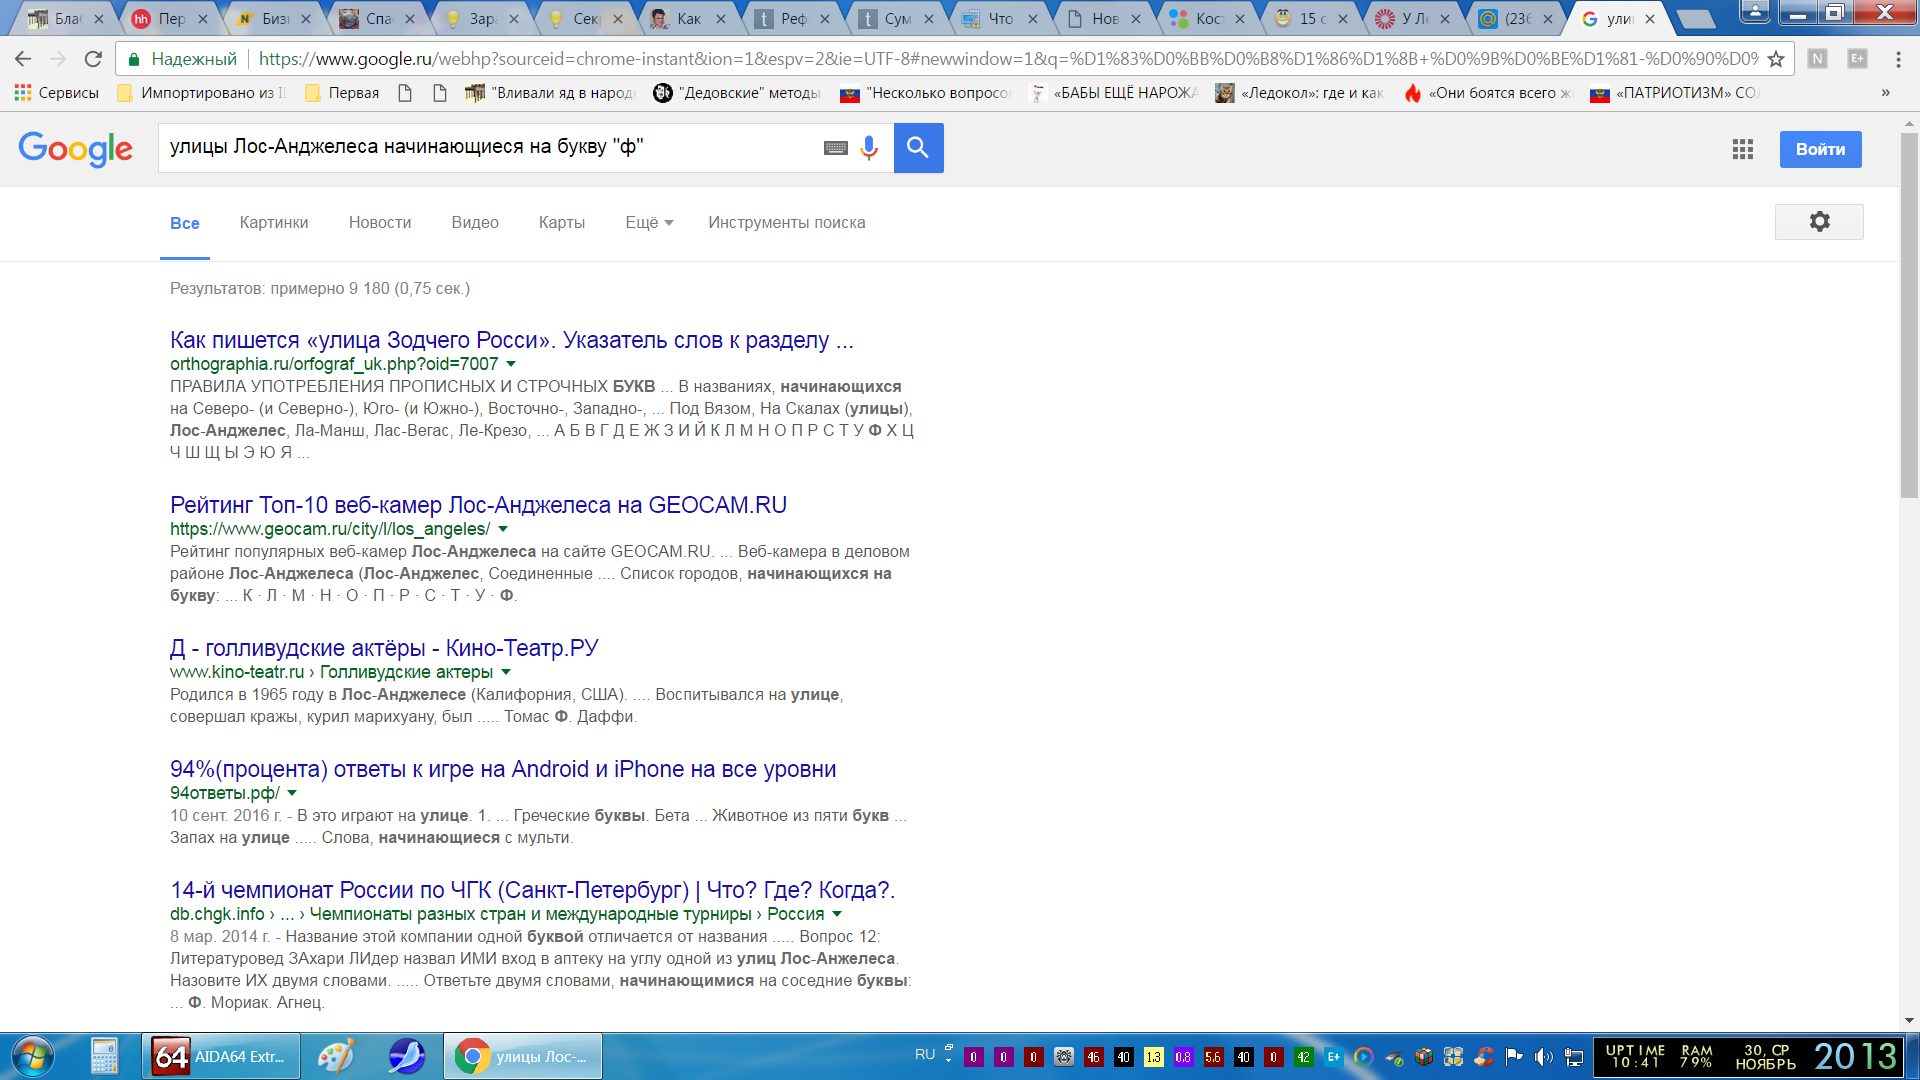Expand geocam.ru result options arrow
1920x1080 pixels.
click(503, 529)
